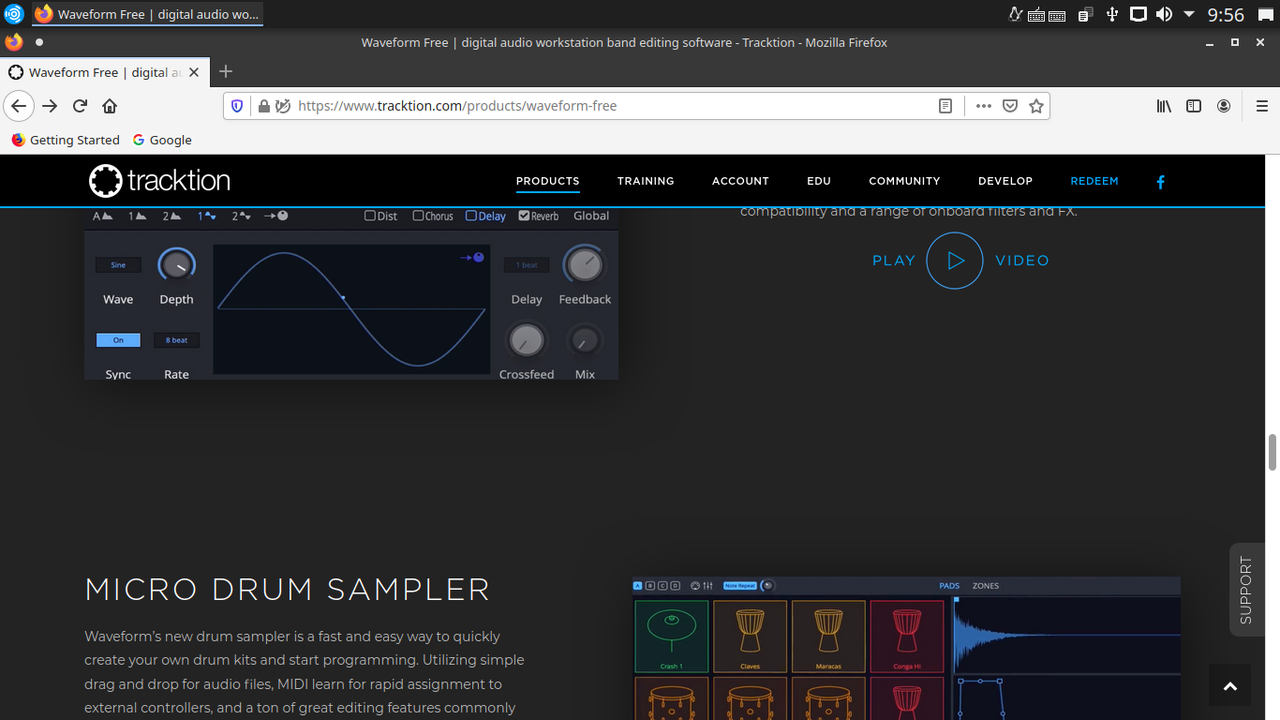Open the Wave Sine selector

click(118, 264)
